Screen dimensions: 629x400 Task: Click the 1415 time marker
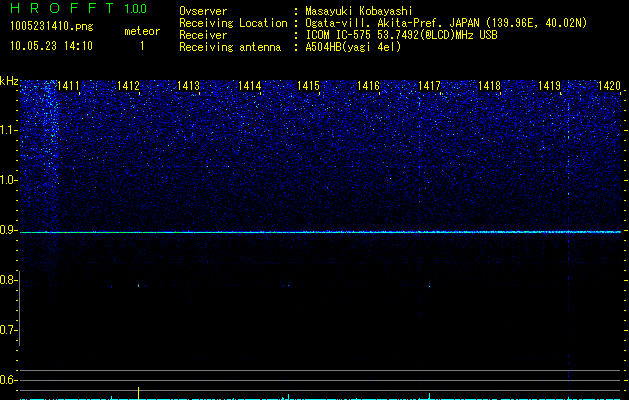coord(308,85)
